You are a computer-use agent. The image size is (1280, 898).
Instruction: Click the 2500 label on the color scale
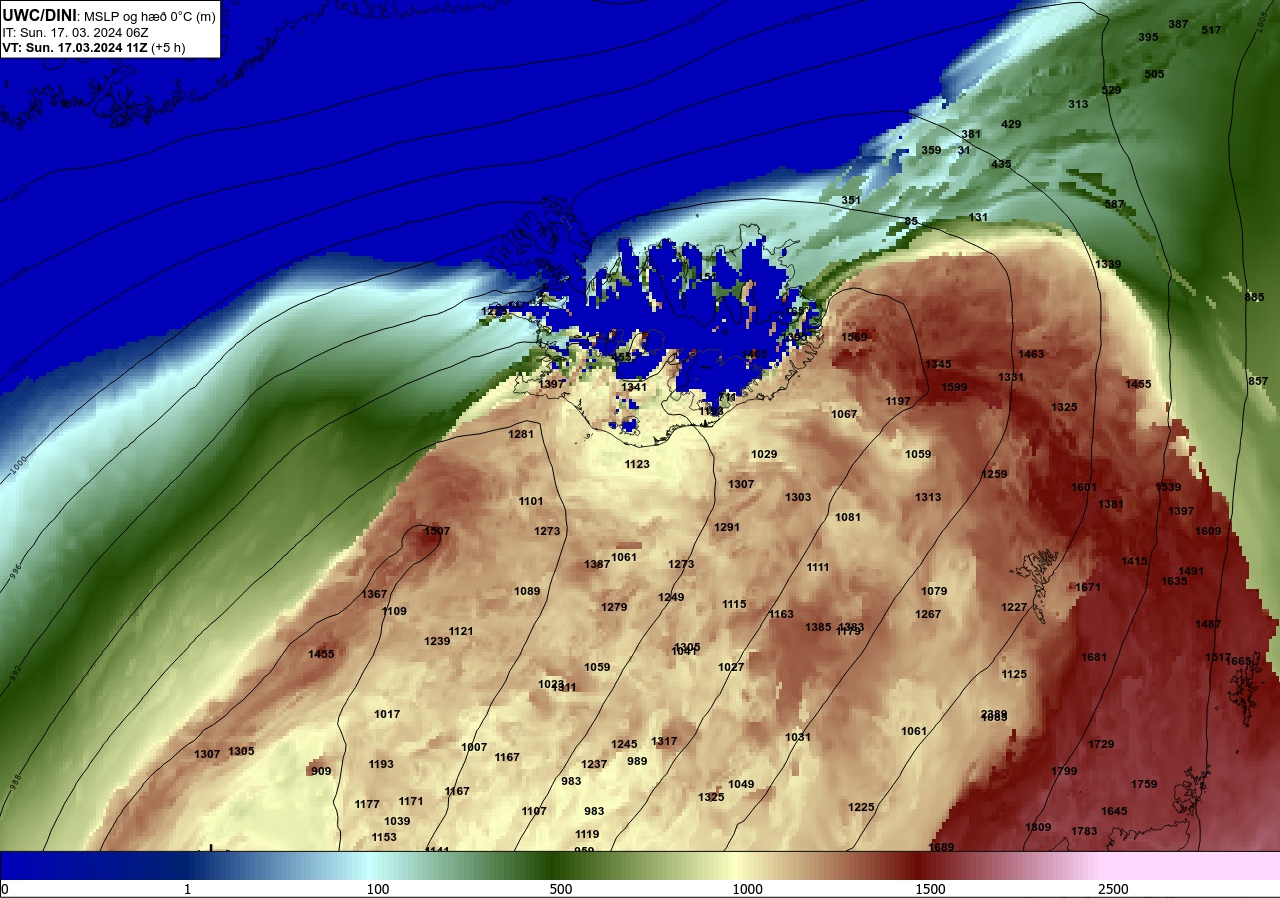click(x=1113, y=889)
